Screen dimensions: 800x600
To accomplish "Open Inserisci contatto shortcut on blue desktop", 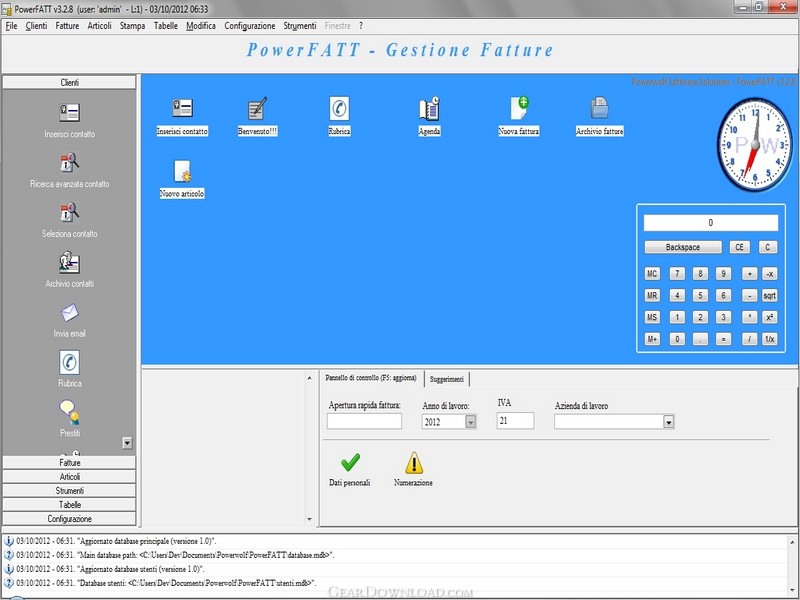I will tap(182, 108).
